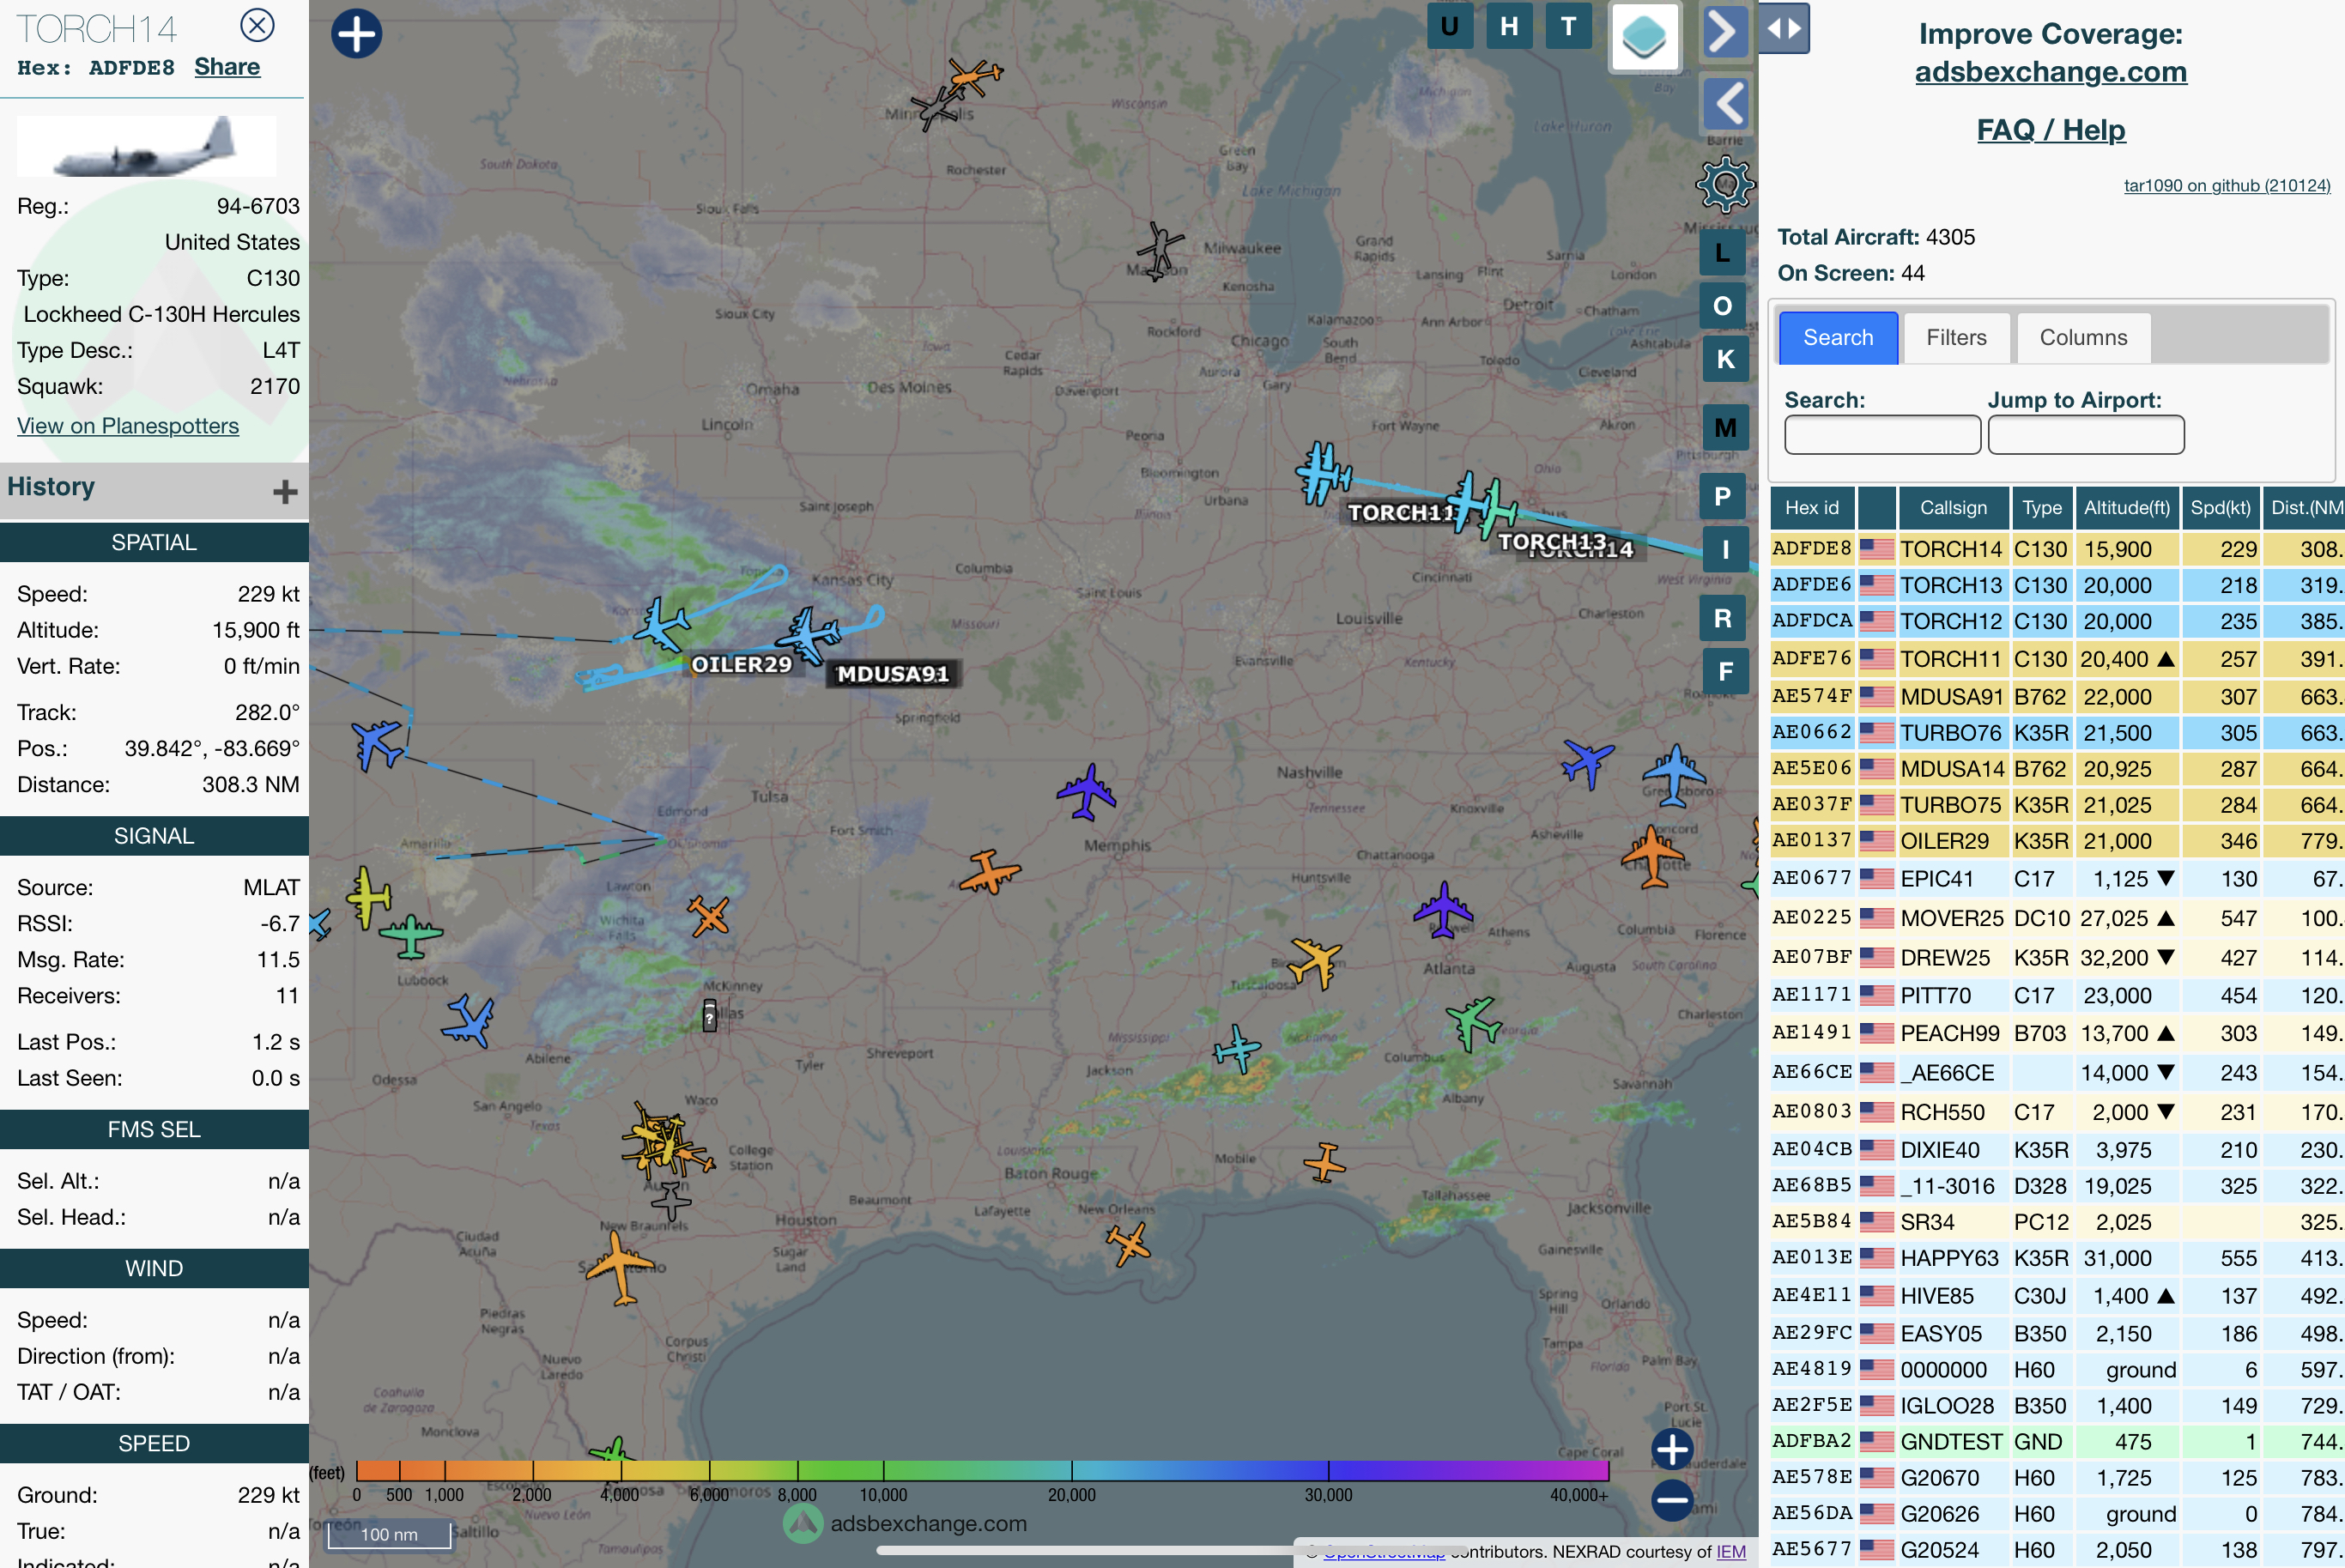Image resolution: width=2345 pixels, height=1568 pixels.
Task: Toggle the L map option button
Action: pyautogui.click(x=1722, y=252)
